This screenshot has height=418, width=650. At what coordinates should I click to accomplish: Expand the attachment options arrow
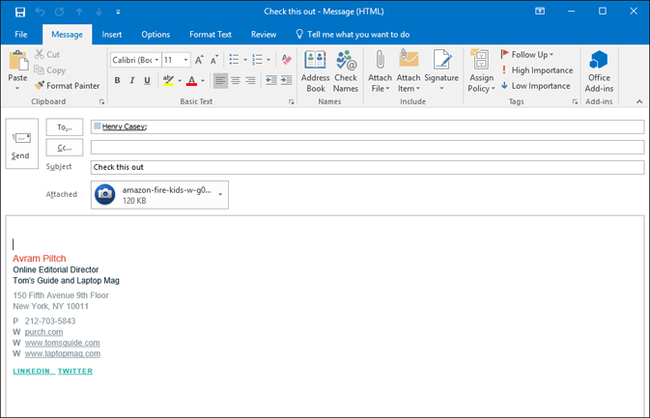click(x=219, y=194)
